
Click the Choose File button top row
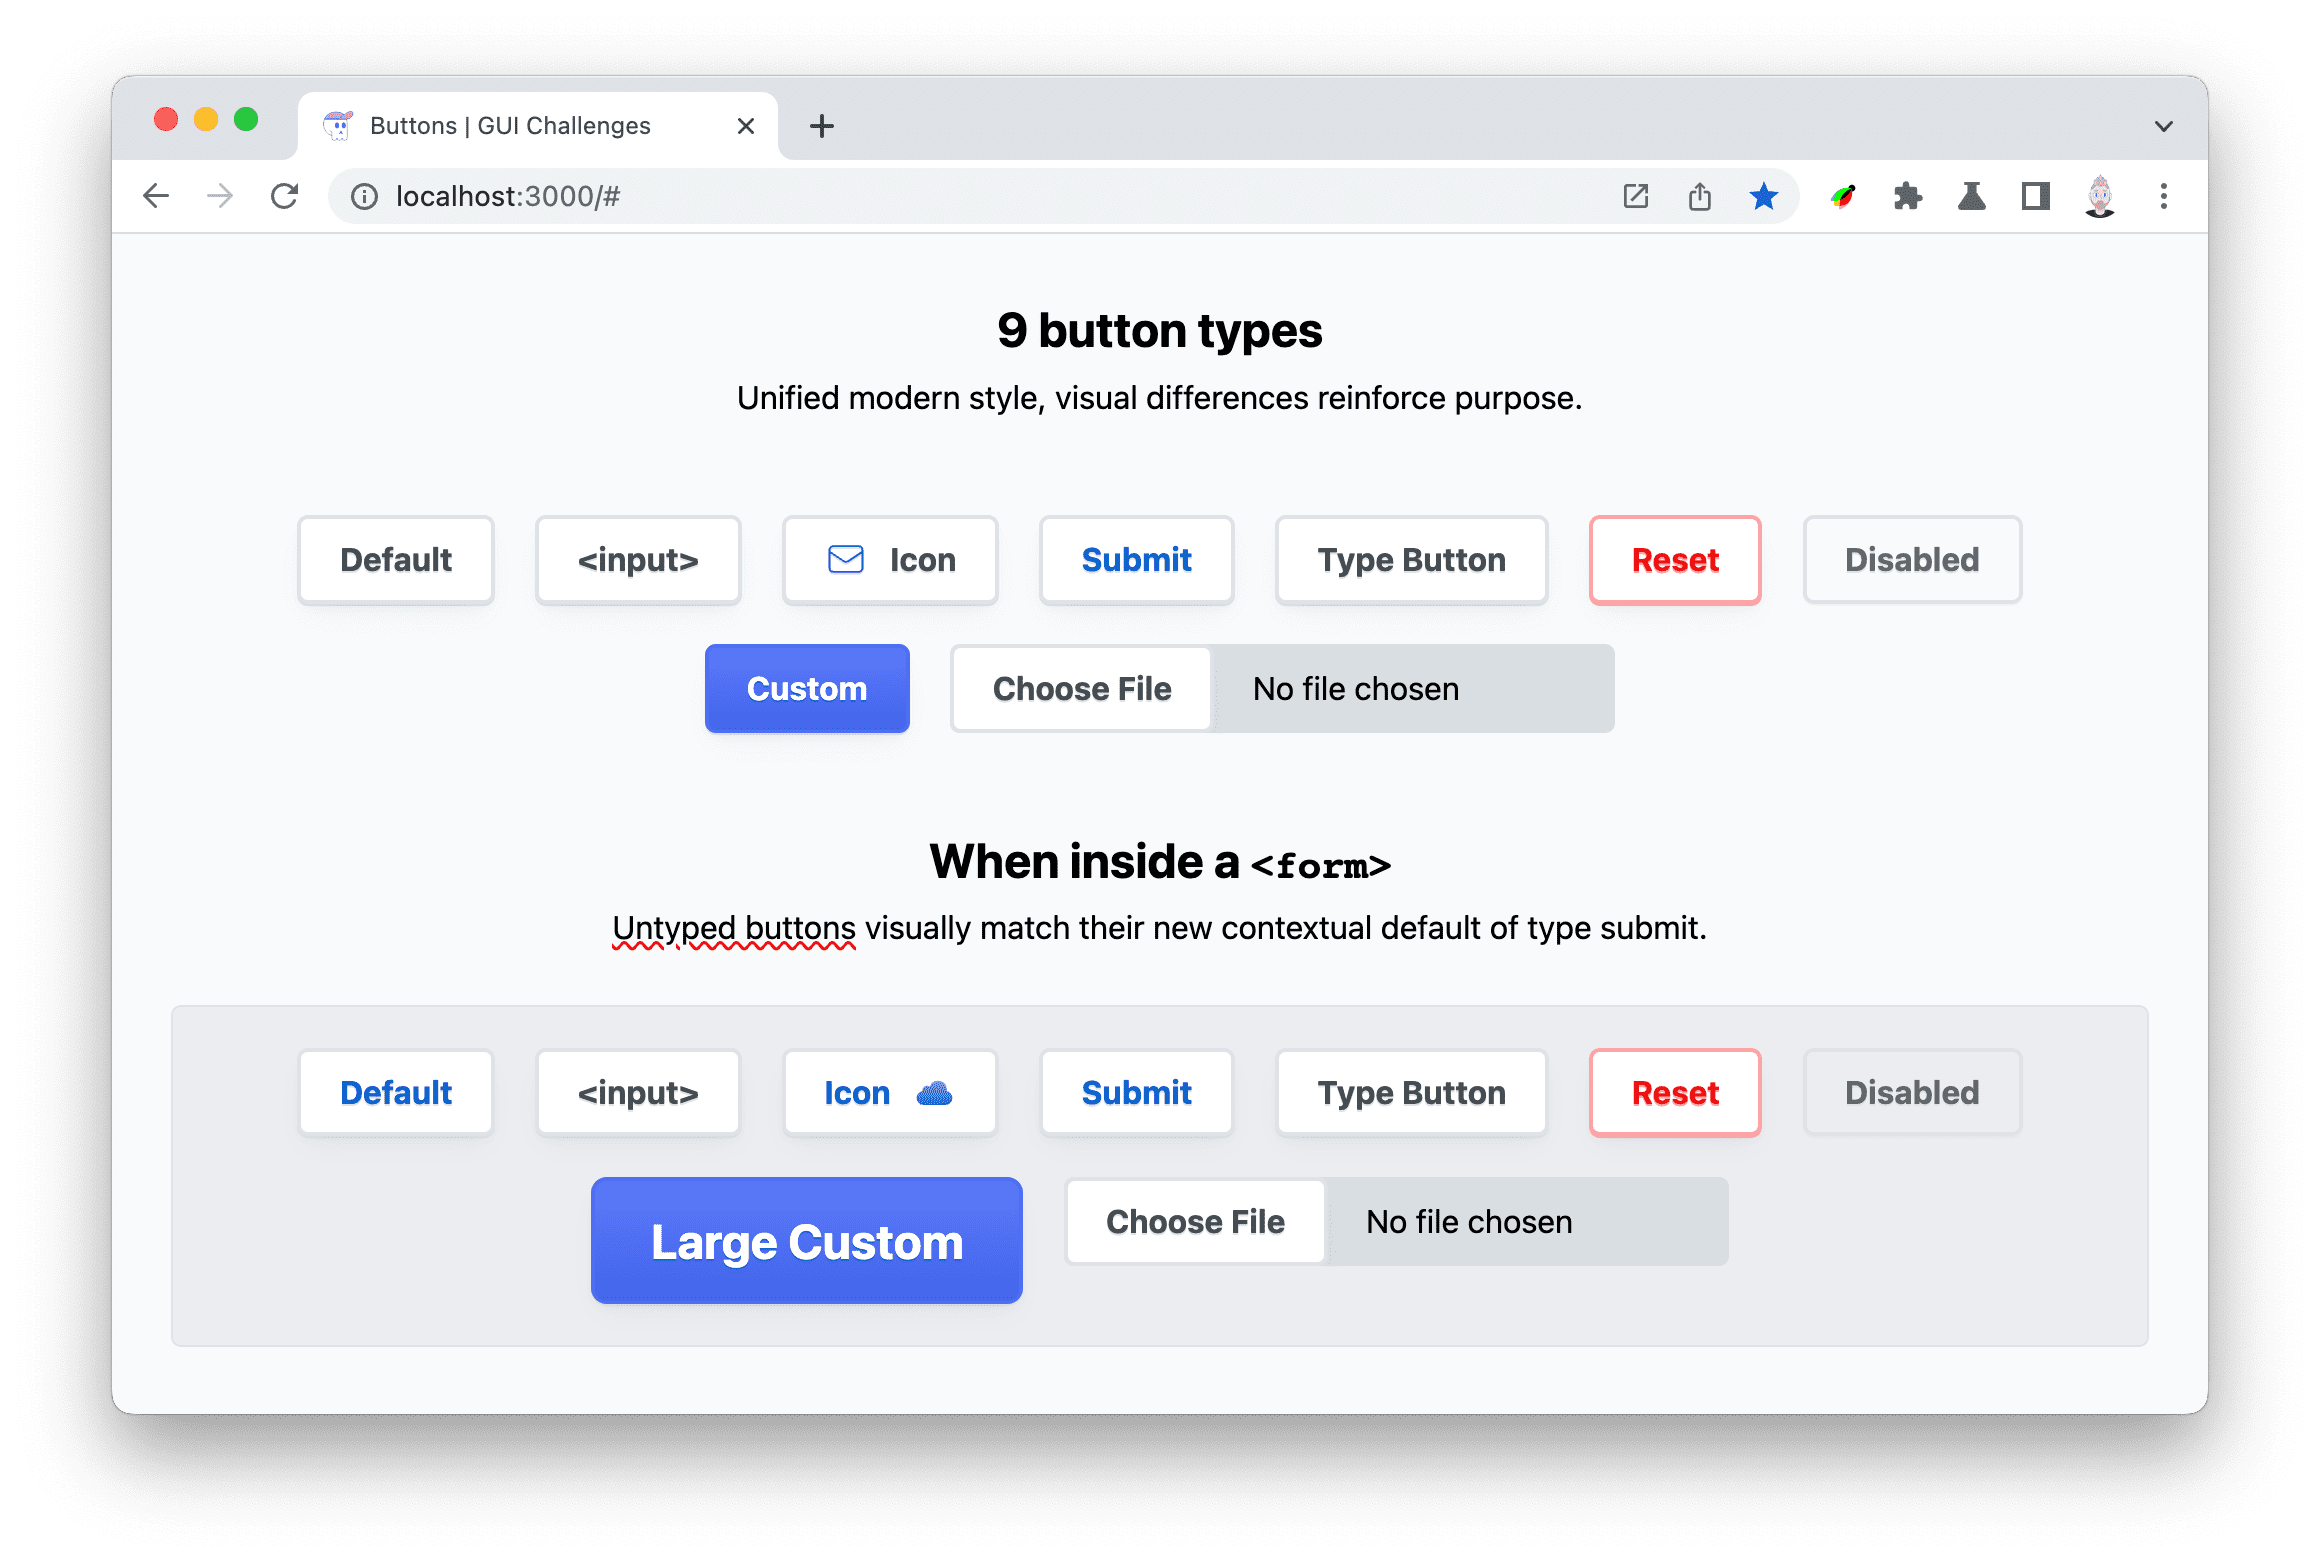1086,685
